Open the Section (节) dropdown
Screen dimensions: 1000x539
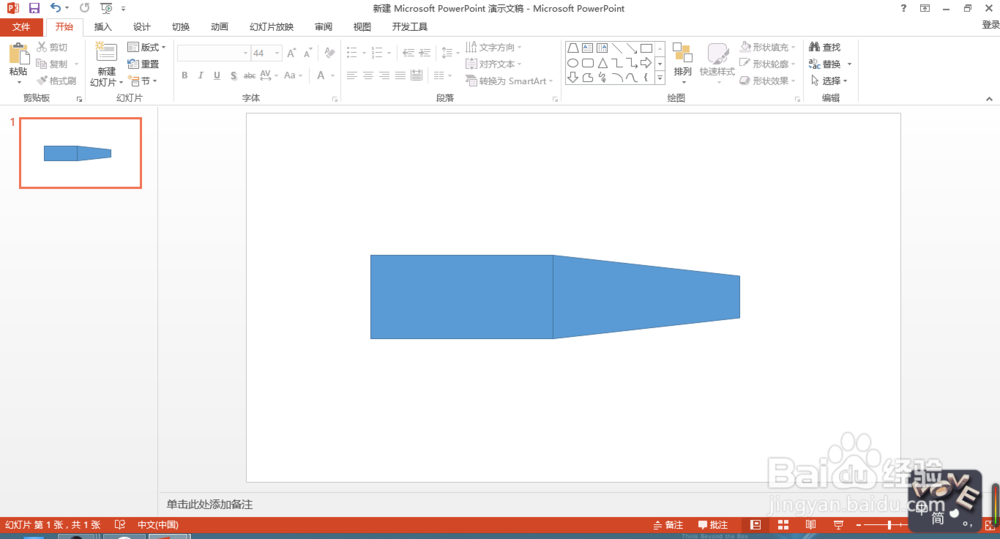tap(143, 81)
